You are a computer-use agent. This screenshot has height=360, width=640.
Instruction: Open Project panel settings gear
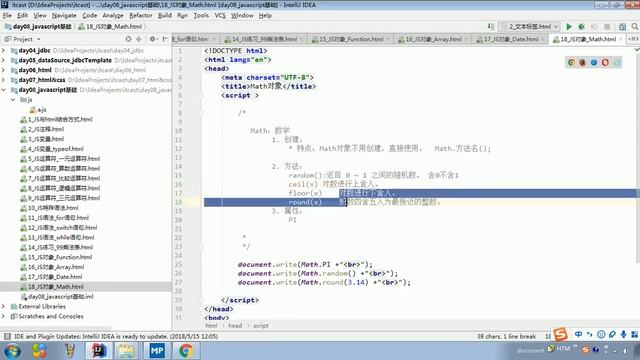coord(153,39)
